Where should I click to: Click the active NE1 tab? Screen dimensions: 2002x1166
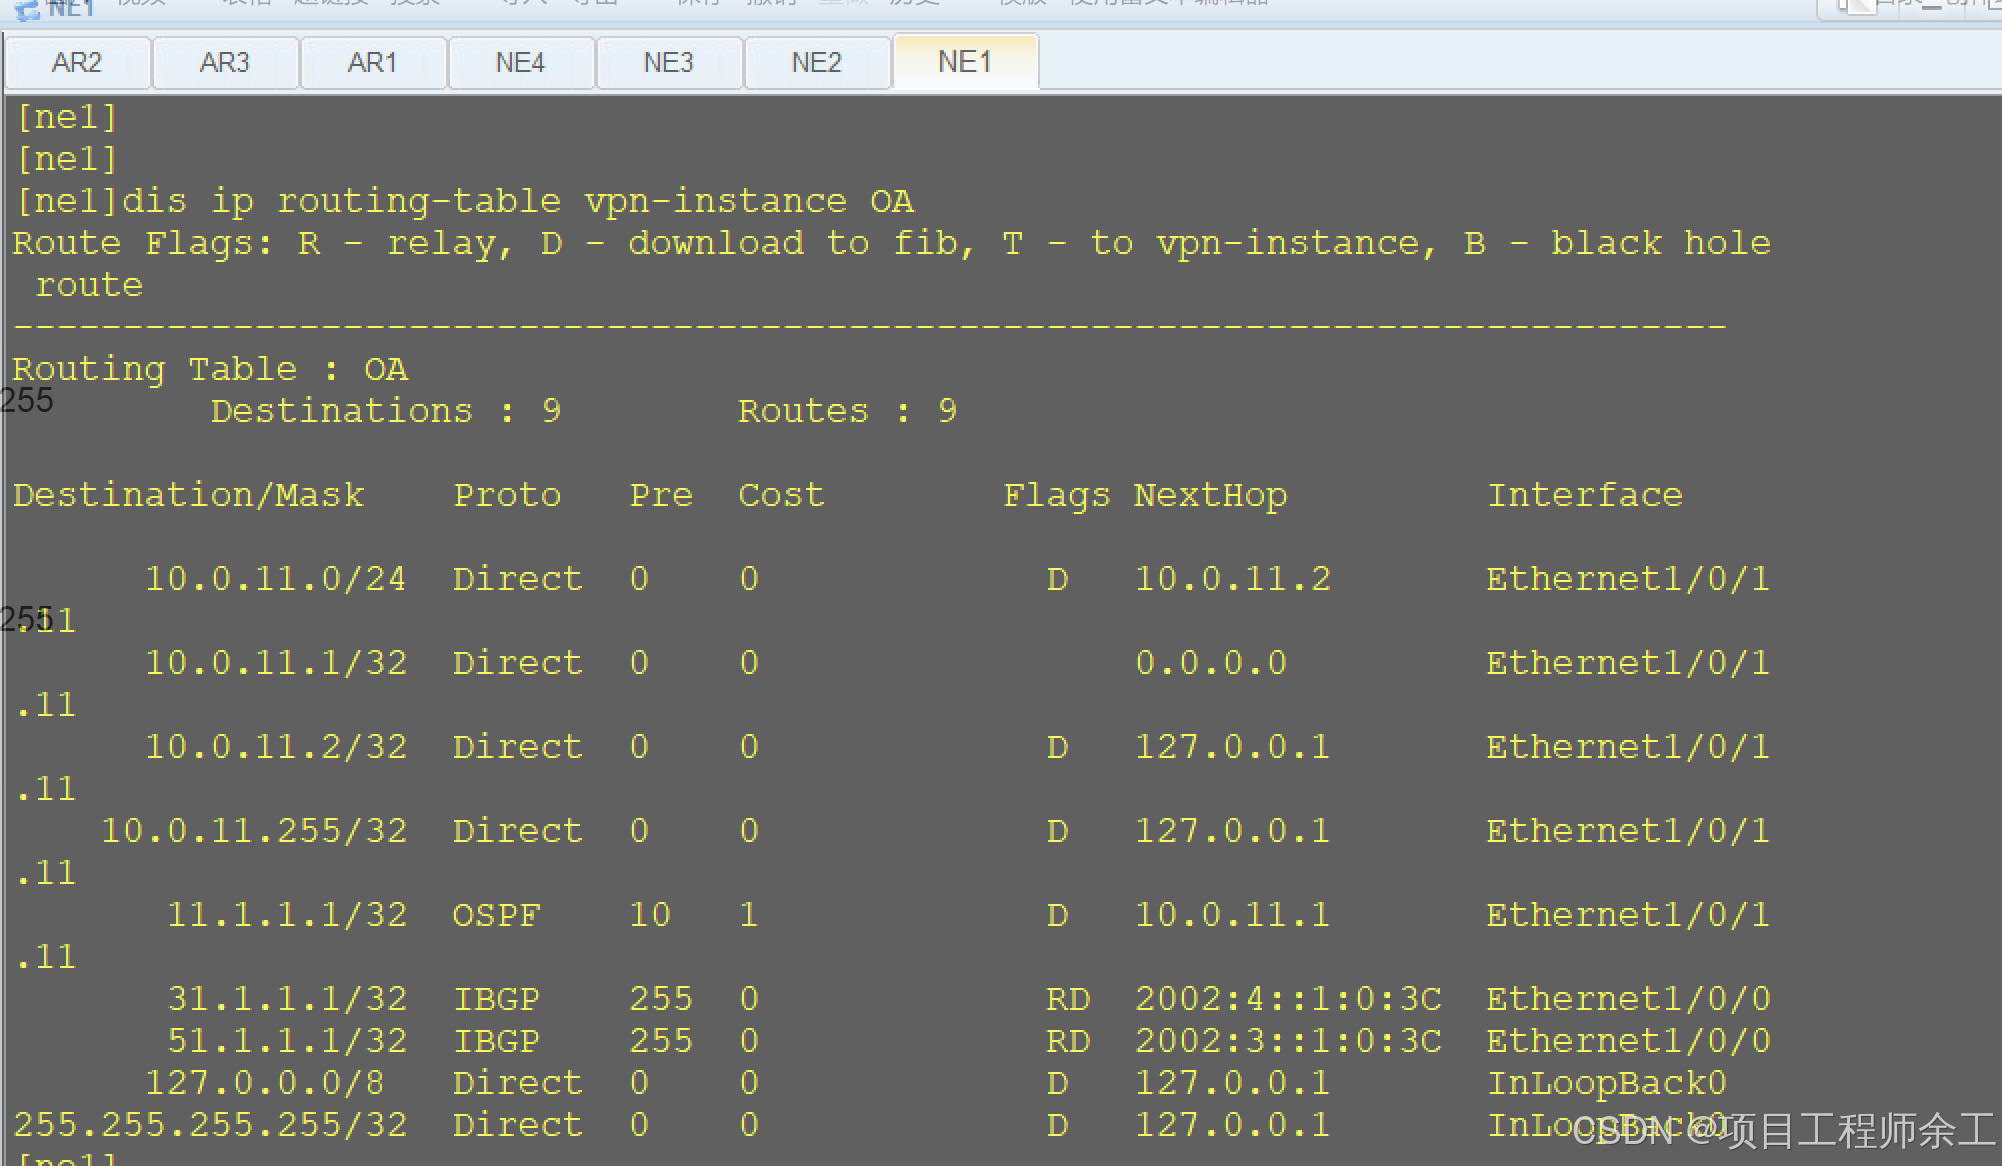(964, 62)
